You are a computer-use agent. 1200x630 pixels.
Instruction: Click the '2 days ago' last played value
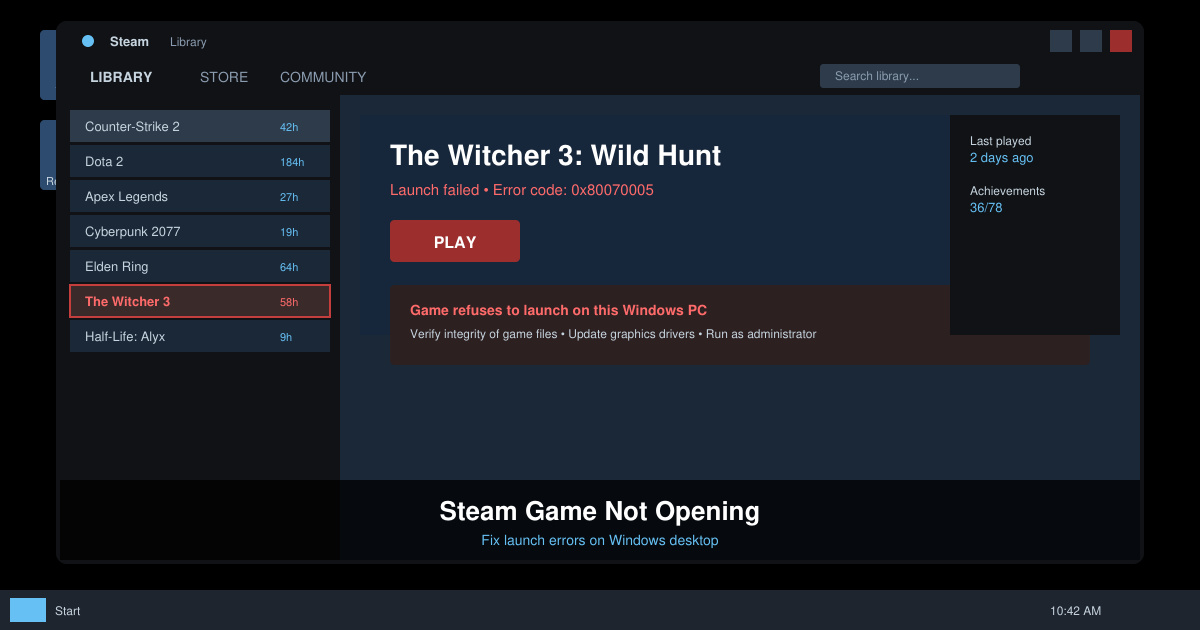pyautogui.click(x=1001, y=158)
